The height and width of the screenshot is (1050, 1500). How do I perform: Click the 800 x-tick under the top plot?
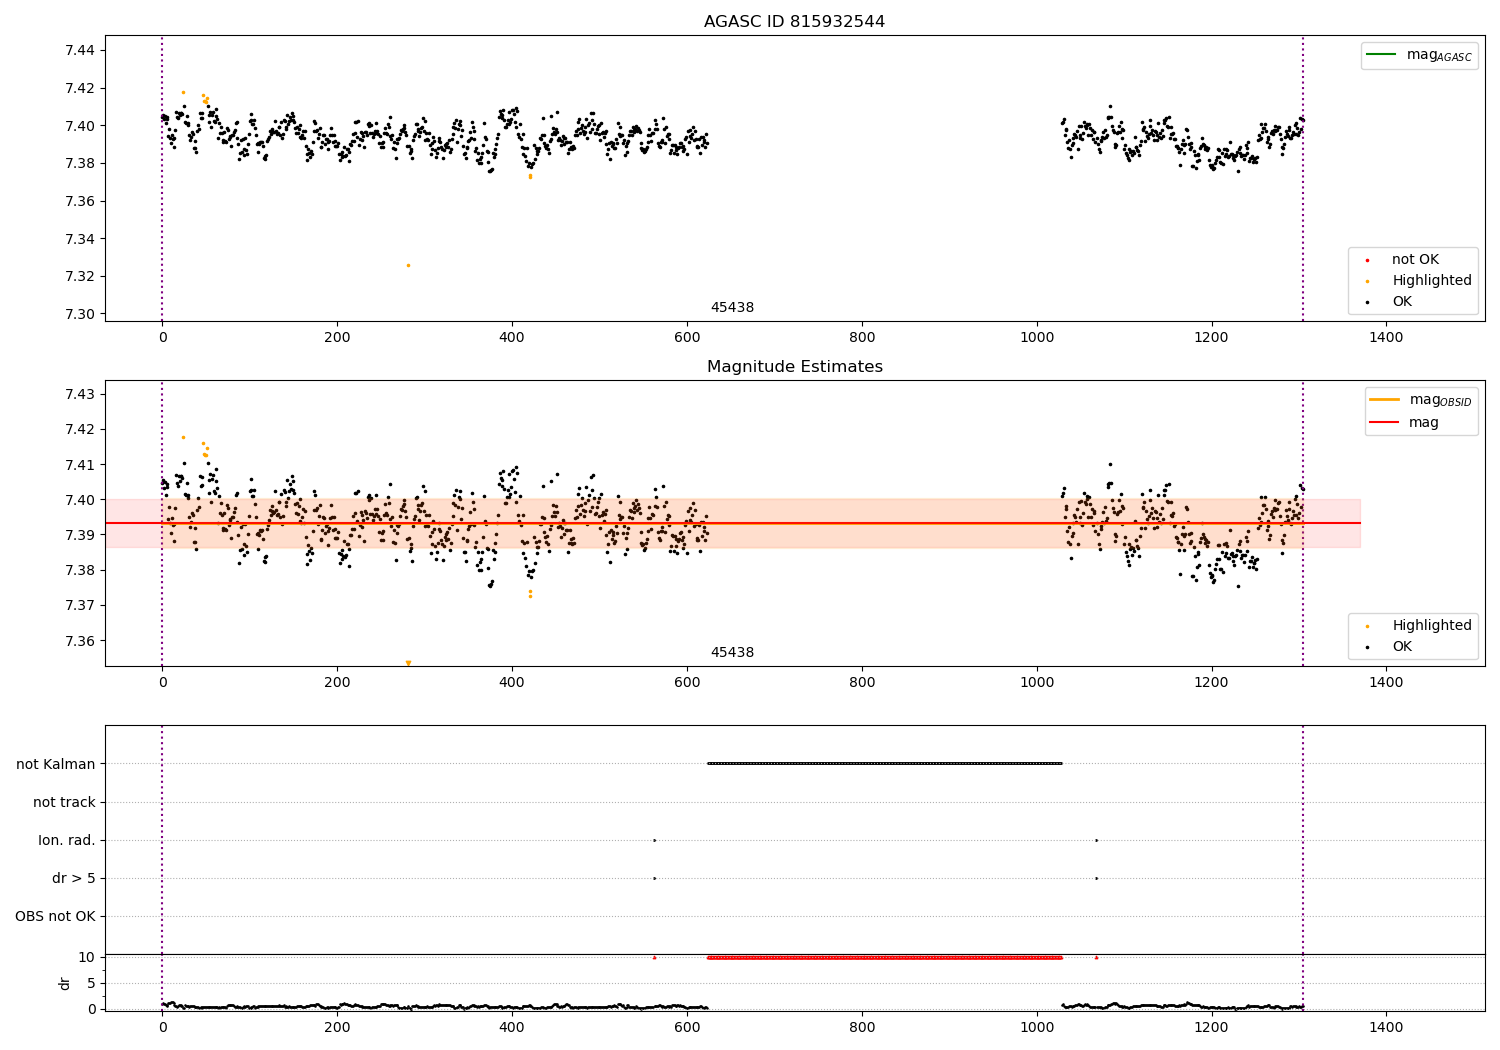click(x=861, y=338)
